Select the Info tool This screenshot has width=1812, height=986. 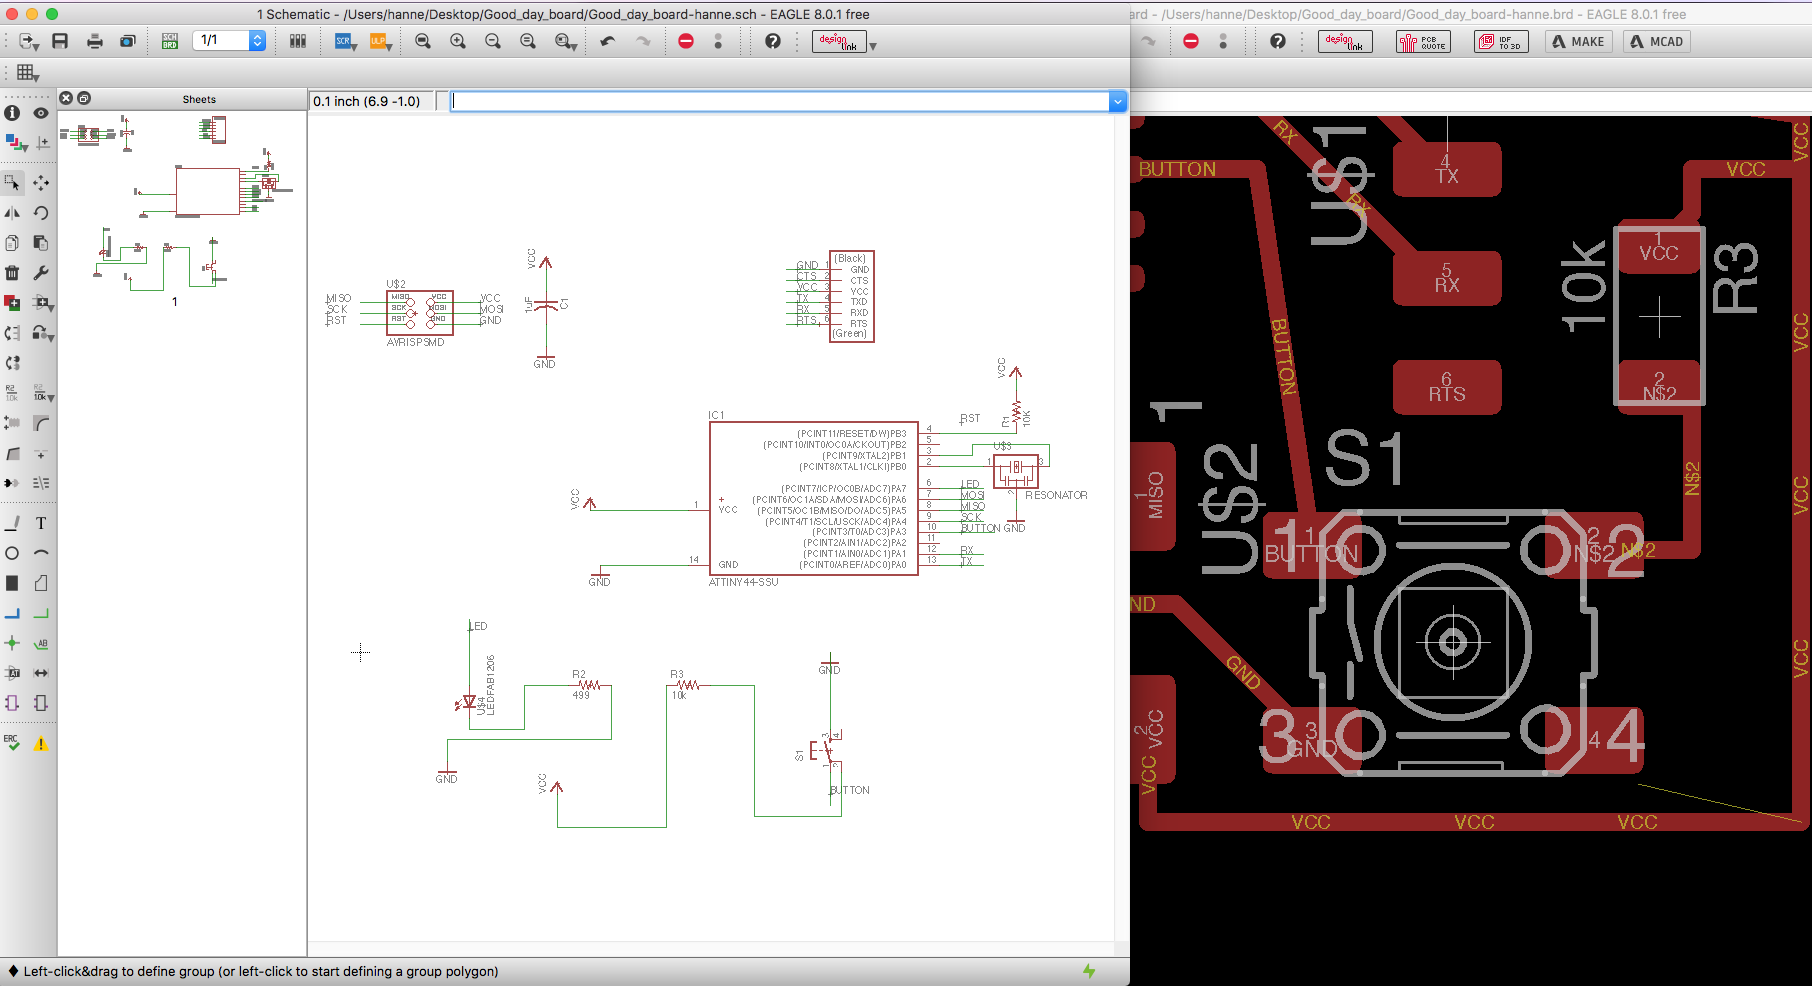(x=12, y=113)
